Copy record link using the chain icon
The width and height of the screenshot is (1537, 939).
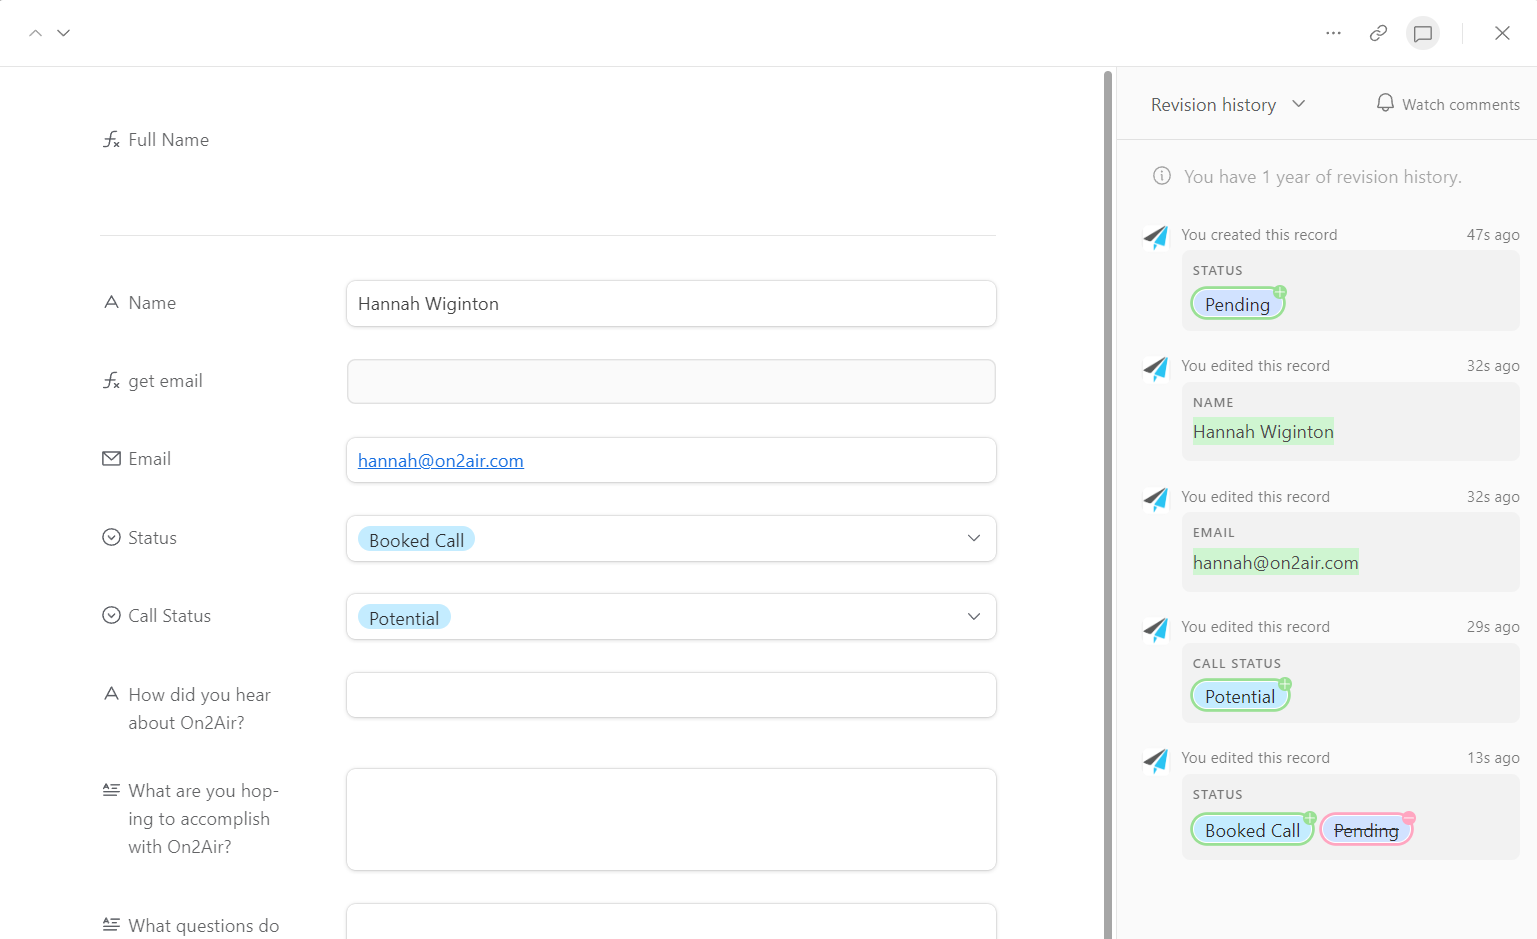[x=1378, y=32]
